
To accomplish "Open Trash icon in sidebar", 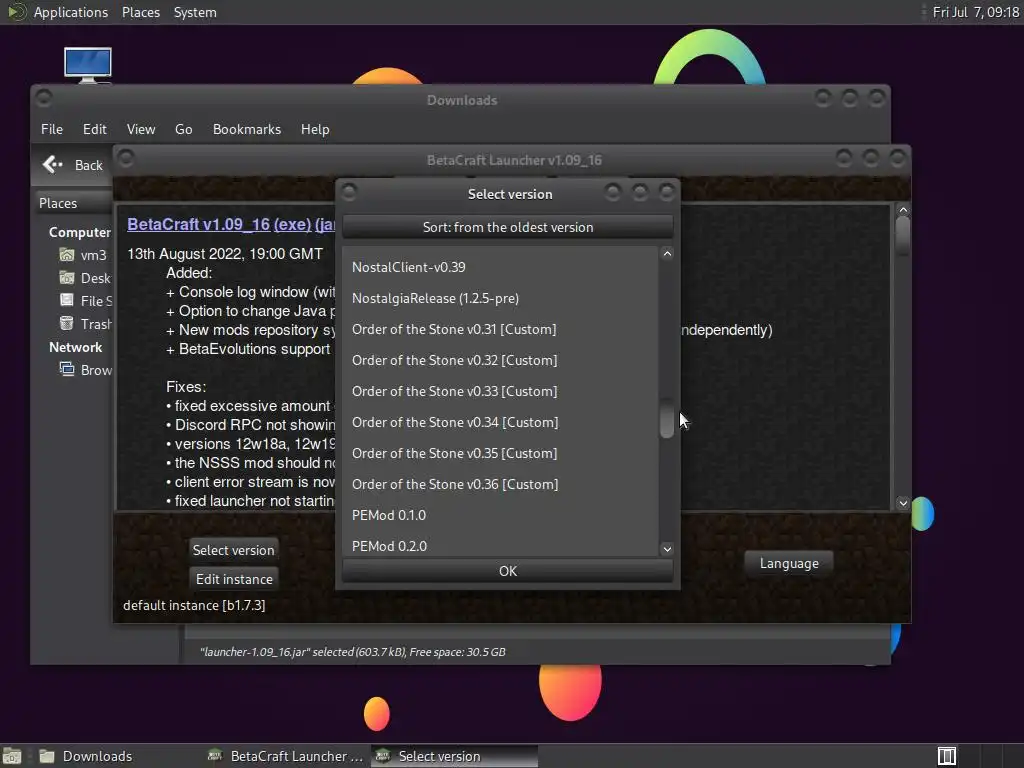I will tap(67, 323).
